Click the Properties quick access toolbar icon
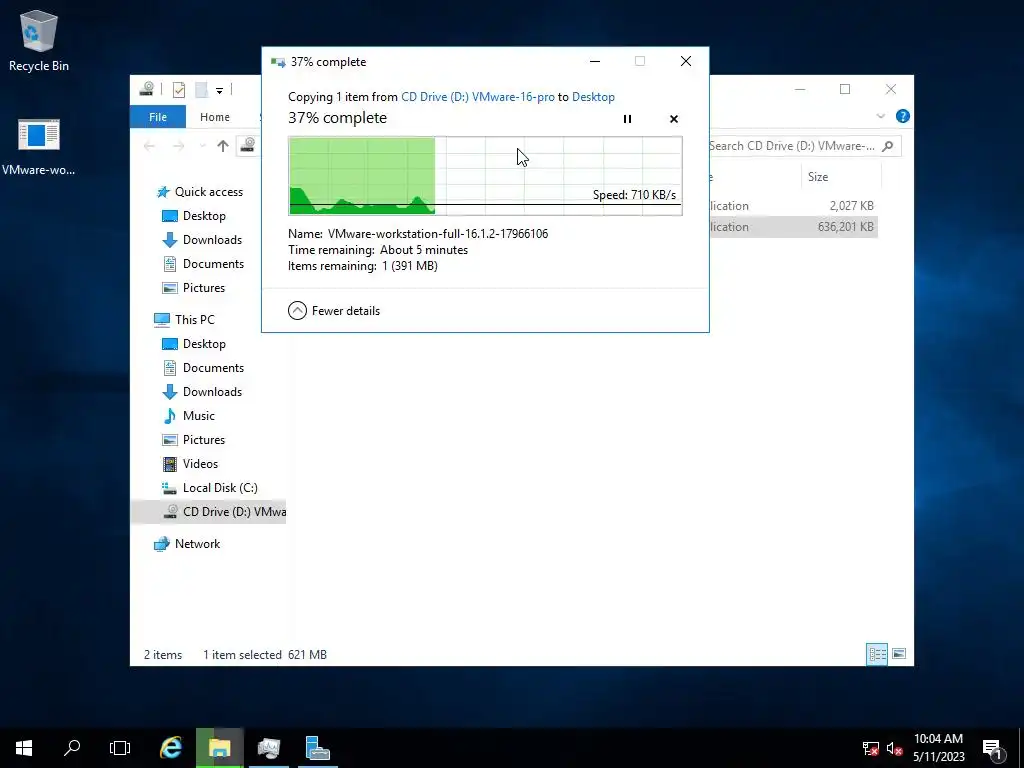Viewport: 1024px width, 768px height. 179,90
